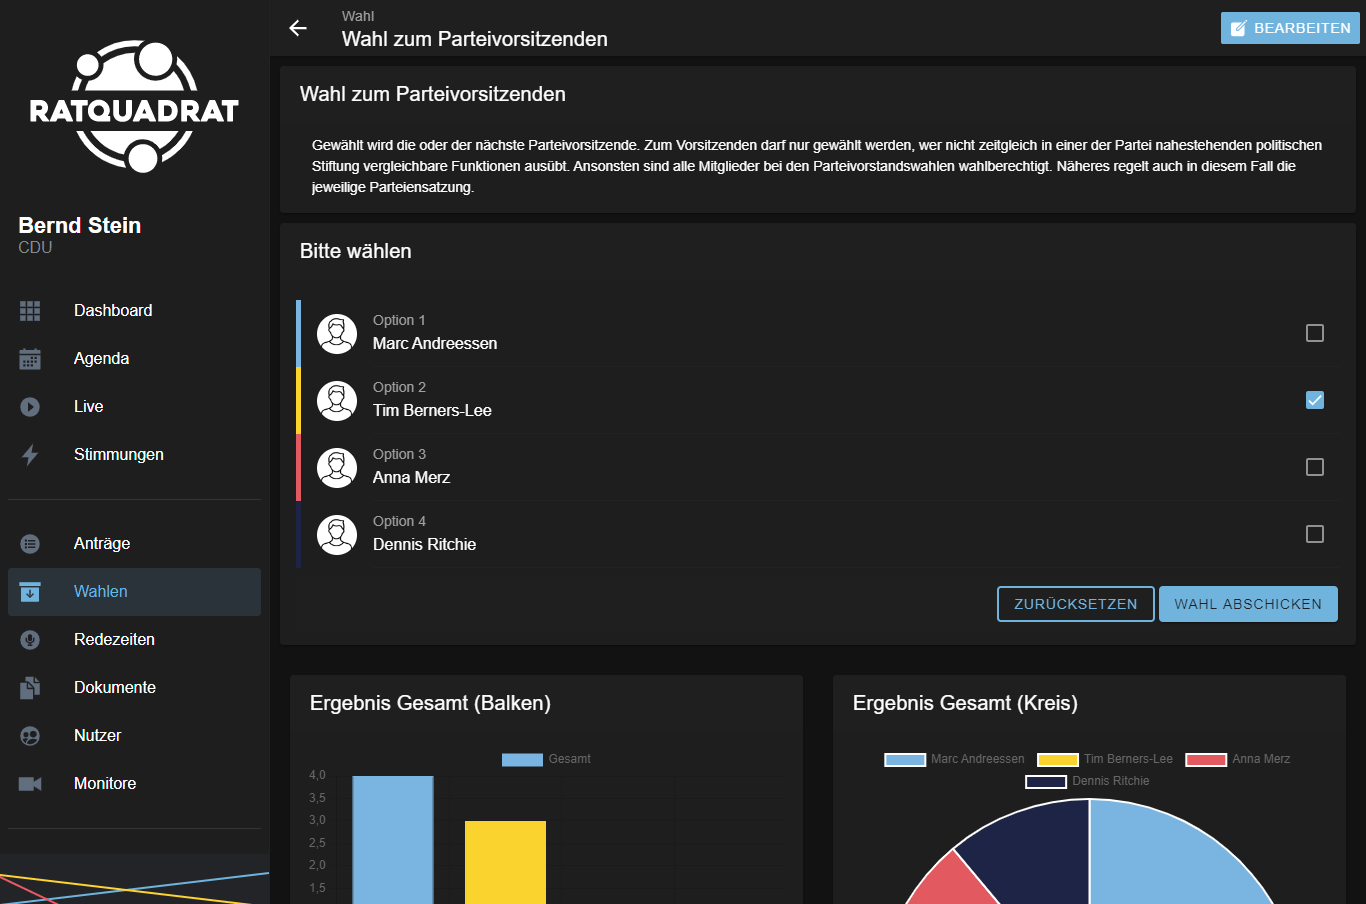Viewport: 1366px width, 904px height.
Task: Click Marc Andreessen's avatar icon
Action: 337,334
